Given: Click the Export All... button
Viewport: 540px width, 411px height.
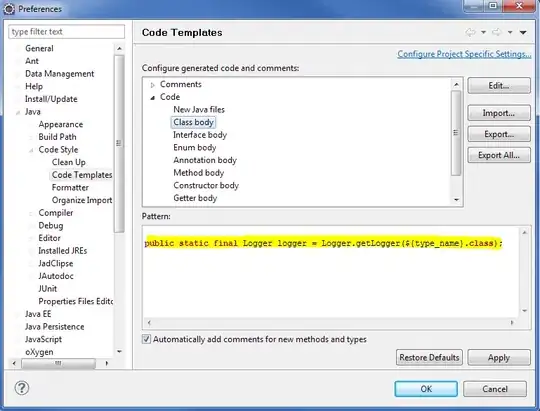Looking at the screenshot, I should click(x=499, y=155).
